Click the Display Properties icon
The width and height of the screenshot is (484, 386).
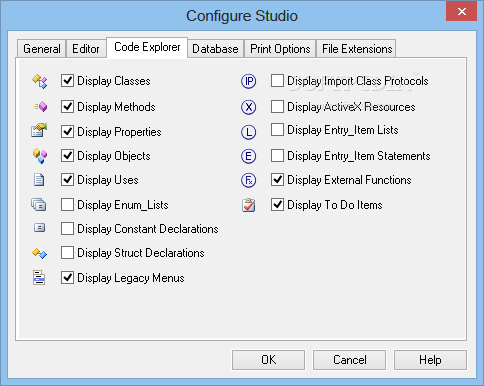[x=39, y=130]
